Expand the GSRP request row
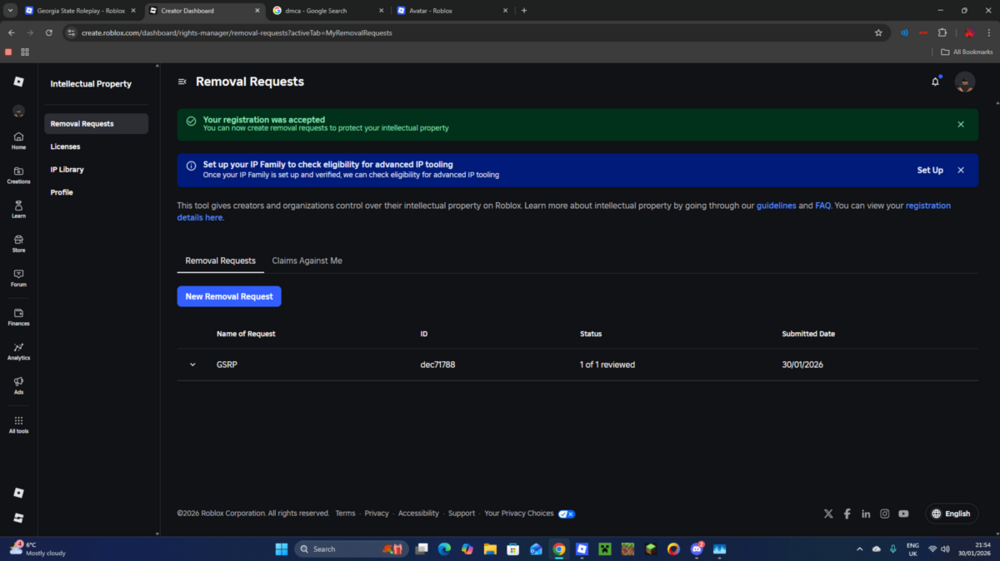 (193, 365)
